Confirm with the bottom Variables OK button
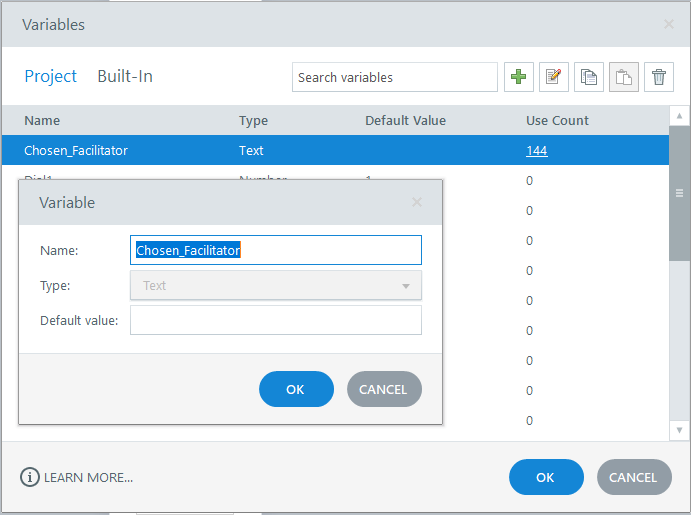 click(x=545, y=477)
